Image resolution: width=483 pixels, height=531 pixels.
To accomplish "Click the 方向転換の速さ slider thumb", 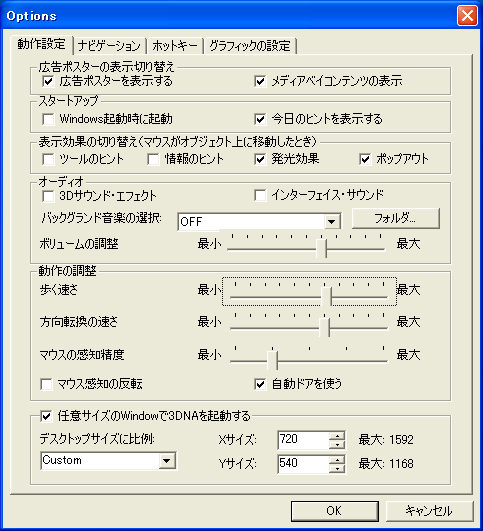I will pos(324,327).
